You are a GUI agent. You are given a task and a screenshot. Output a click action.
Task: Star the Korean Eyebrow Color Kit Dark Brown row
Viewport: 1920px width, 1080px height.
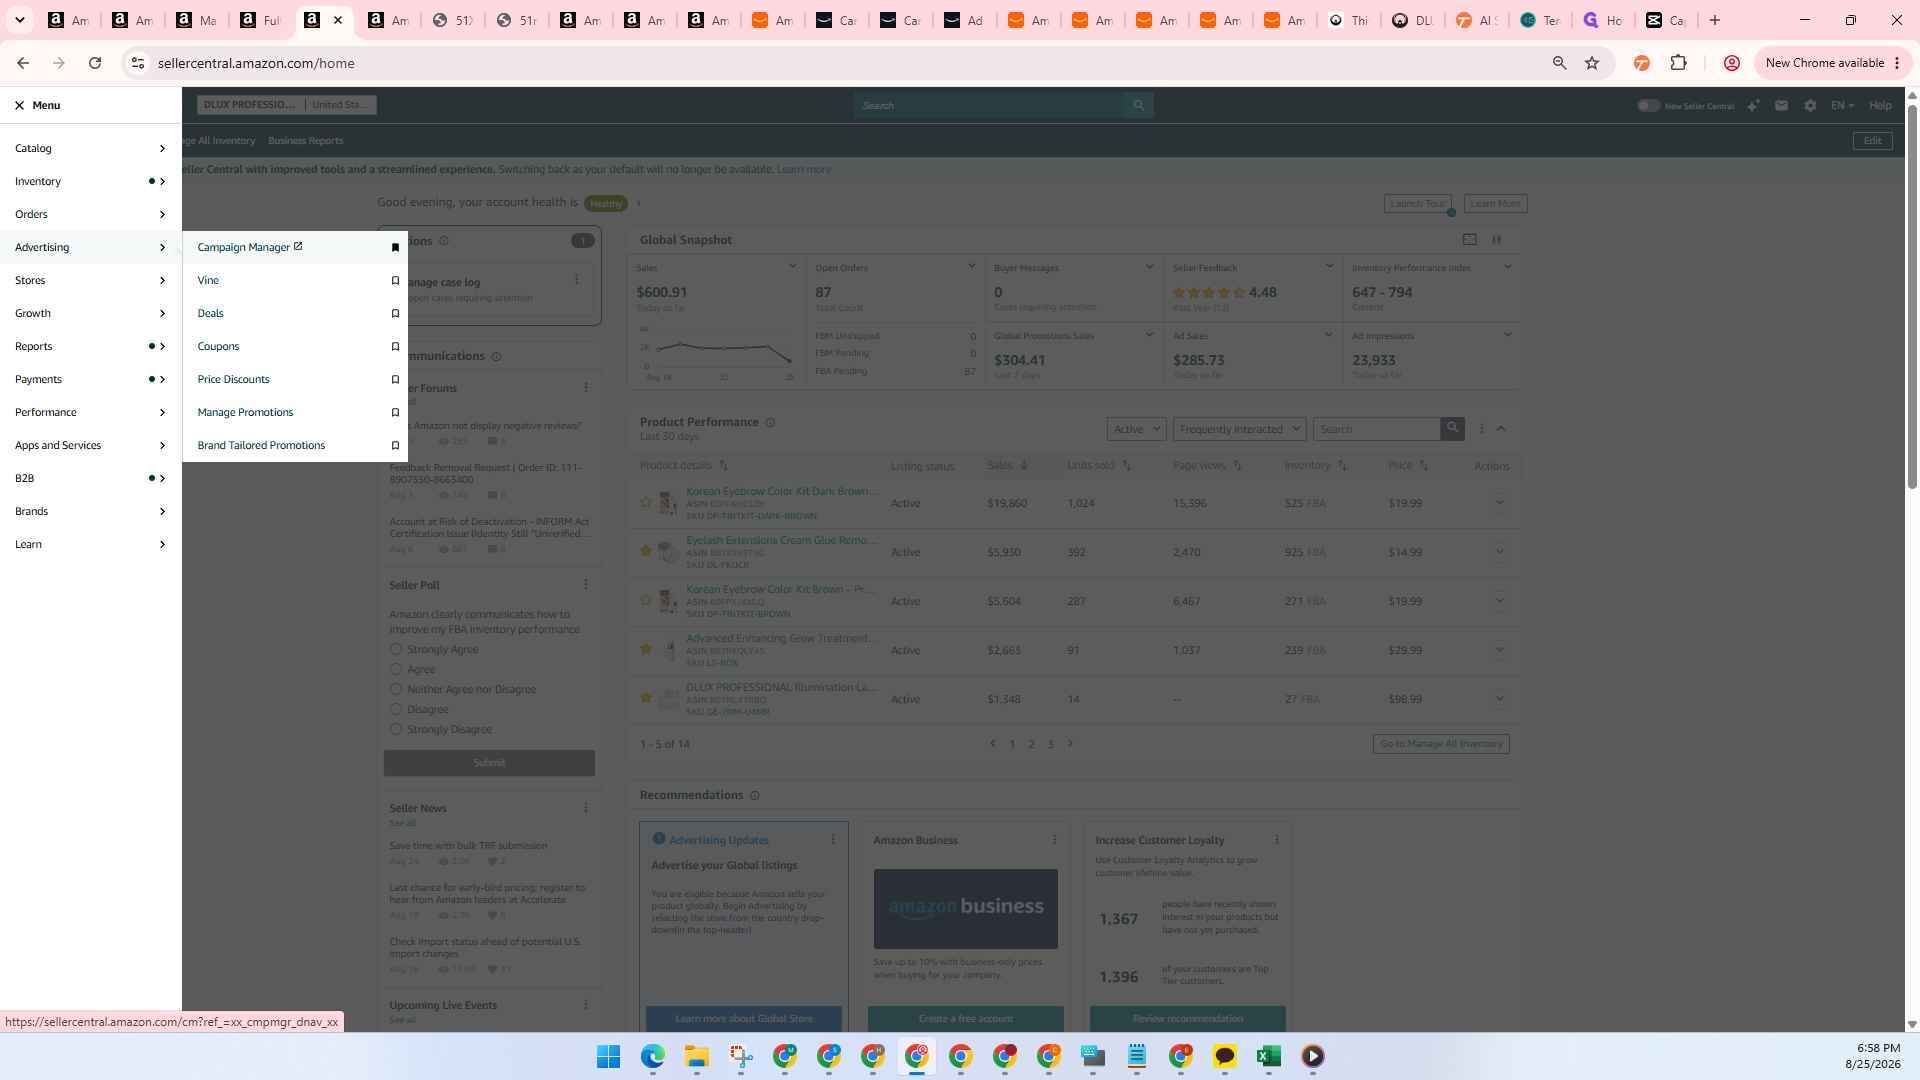646,502
